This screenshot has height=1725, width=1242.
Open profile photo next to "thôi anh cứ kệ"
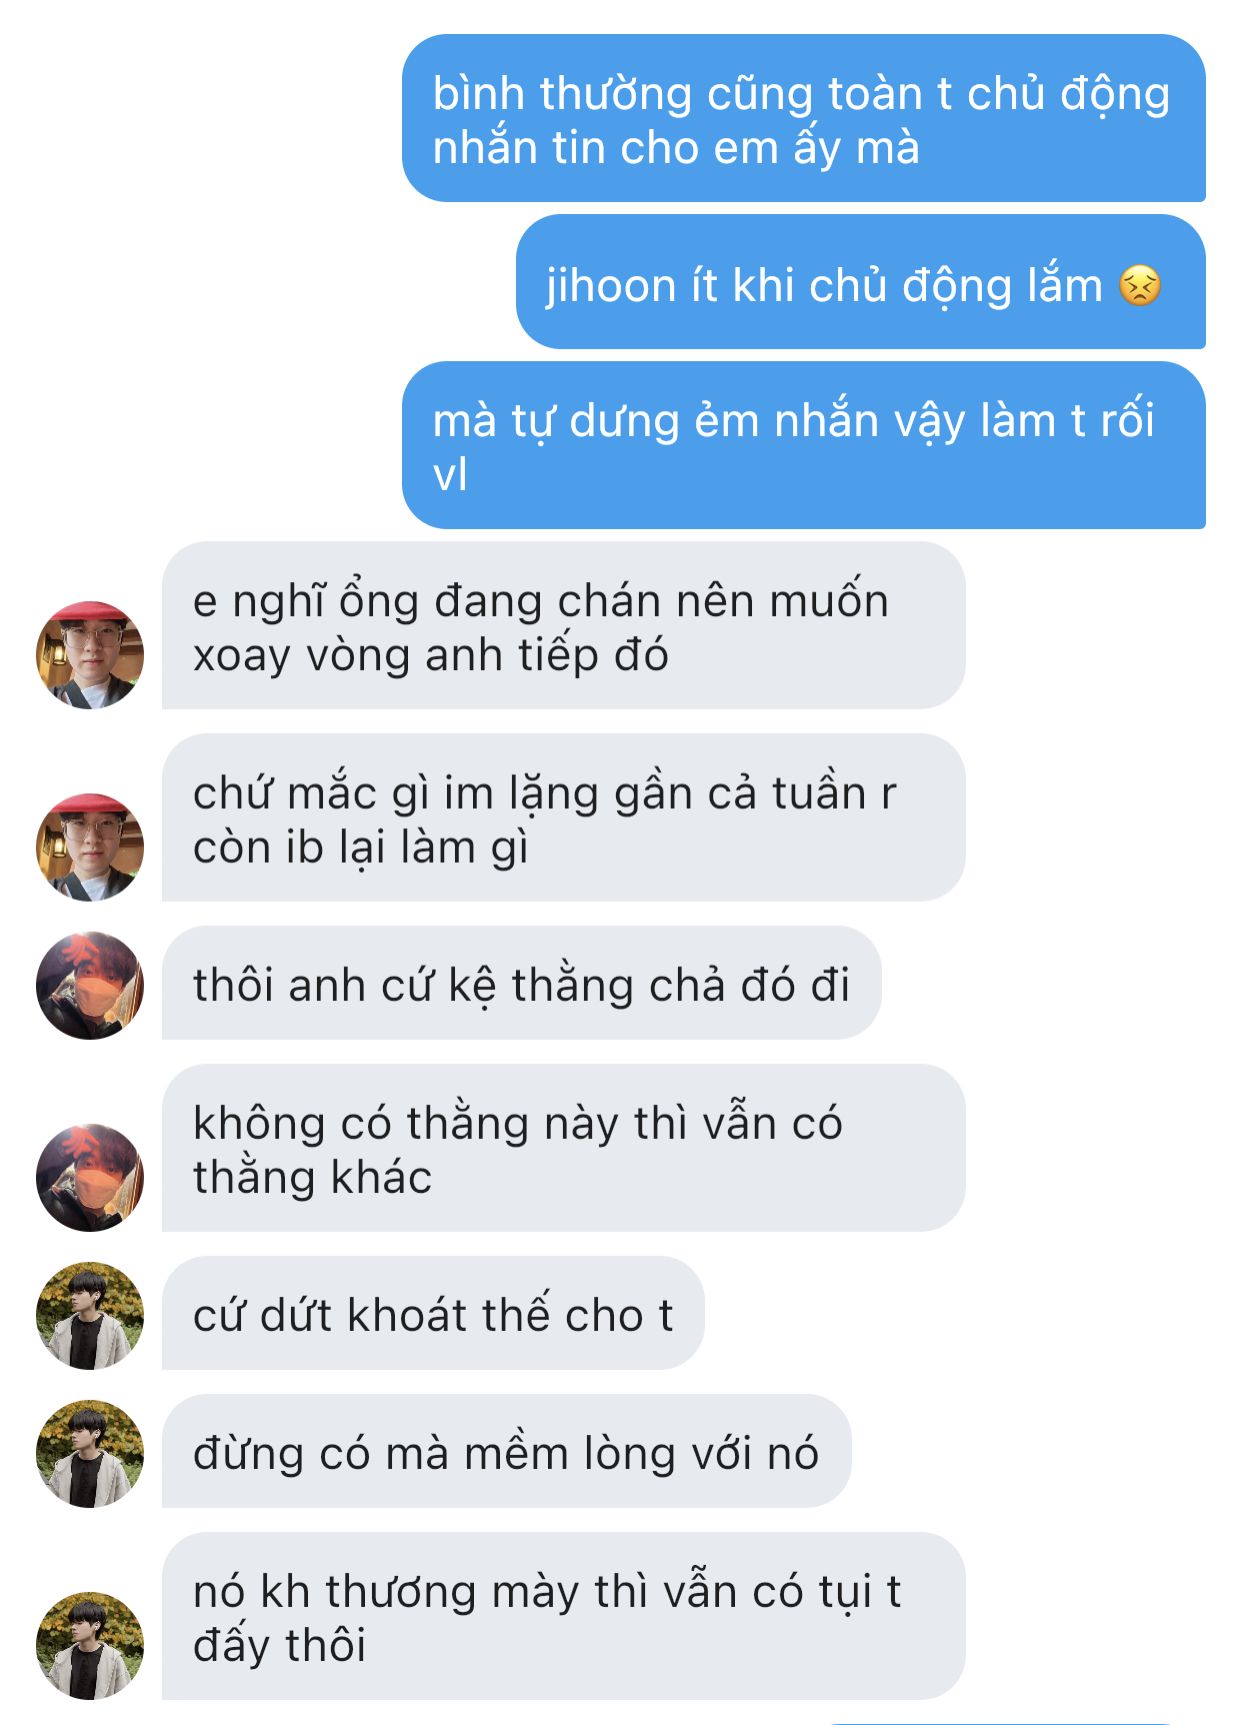tap(90, 985)
